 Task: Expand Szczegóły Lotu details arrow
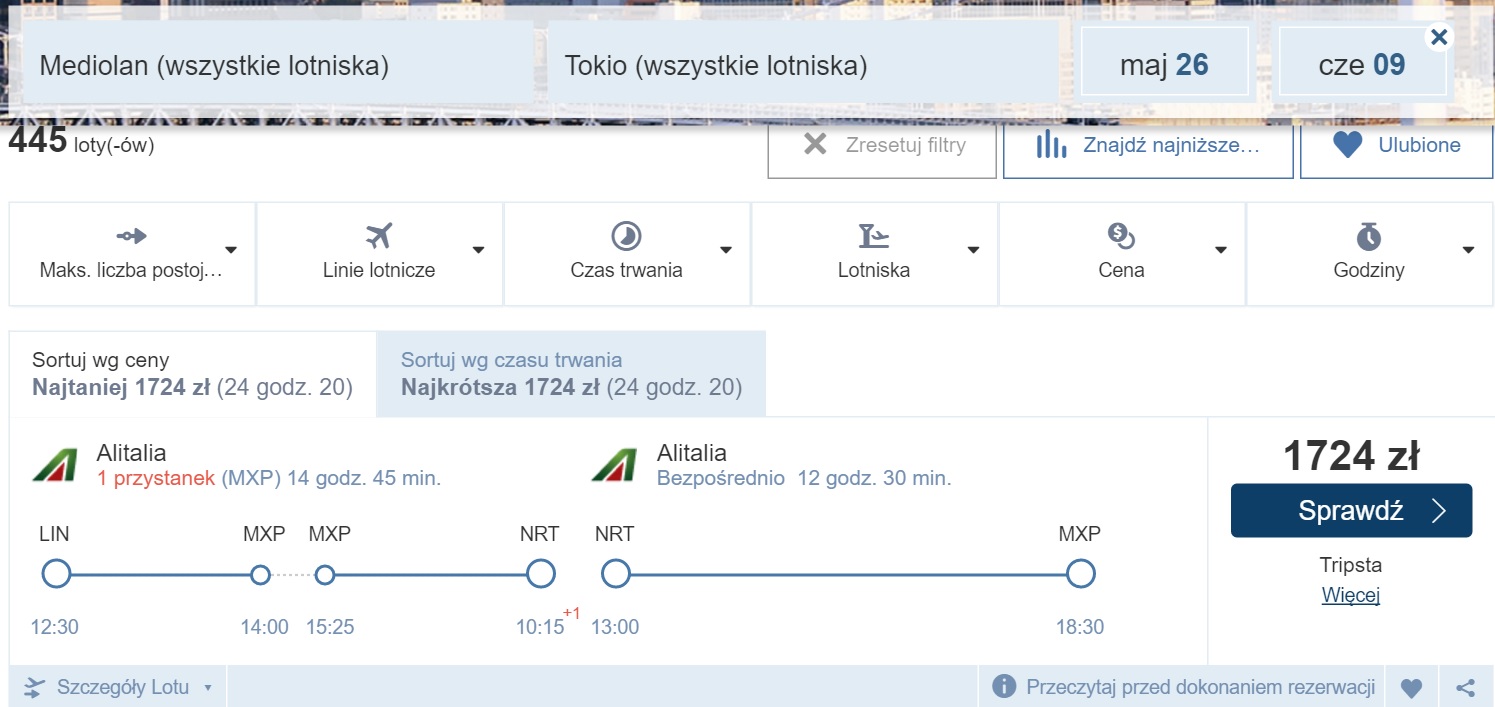click(x=208, y=688)
